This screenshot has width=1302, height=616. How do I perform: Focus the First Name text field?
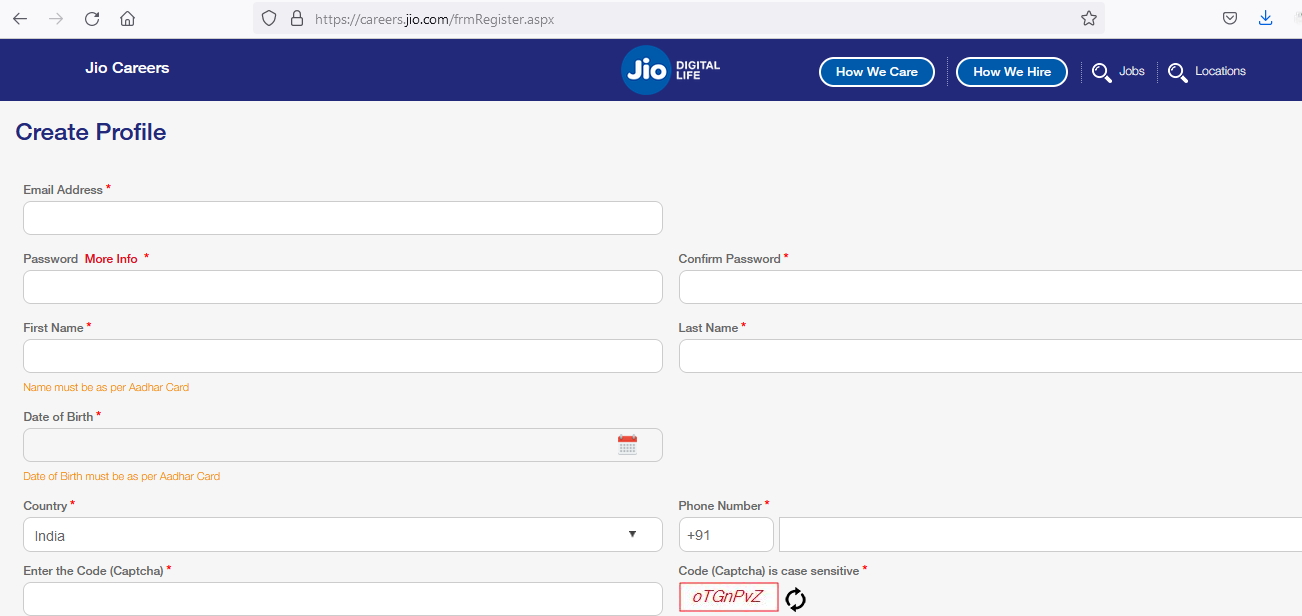pos(342,356)
